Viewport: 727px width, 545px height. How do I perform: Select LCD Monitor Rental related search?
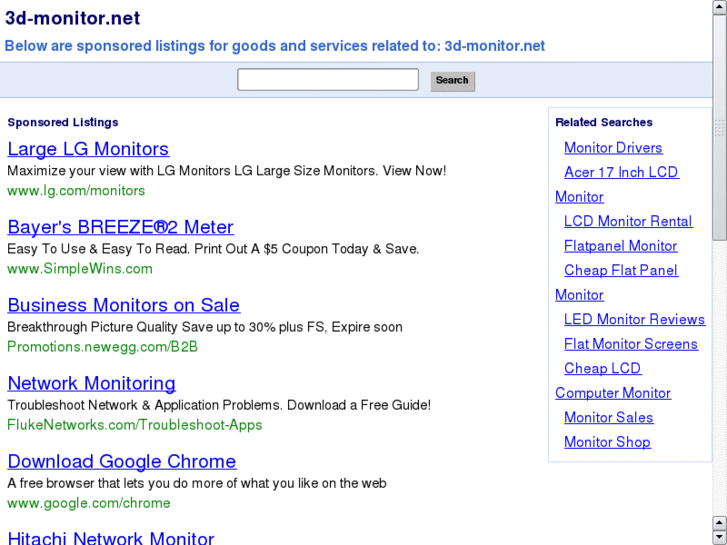click(628, 221)
